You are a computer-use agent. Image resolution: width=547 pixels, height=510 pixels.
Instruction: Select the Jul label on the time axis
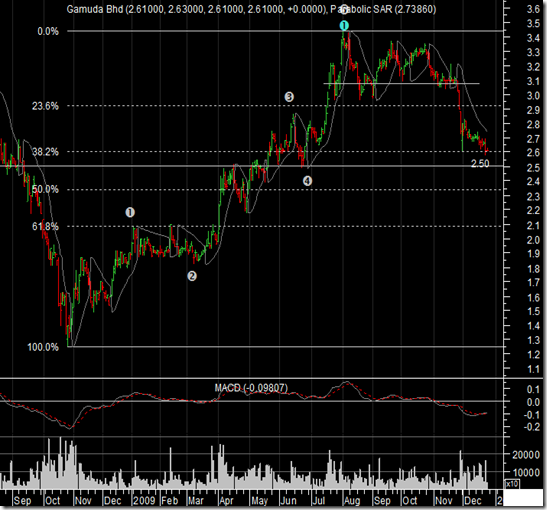(x=319, y=501)
